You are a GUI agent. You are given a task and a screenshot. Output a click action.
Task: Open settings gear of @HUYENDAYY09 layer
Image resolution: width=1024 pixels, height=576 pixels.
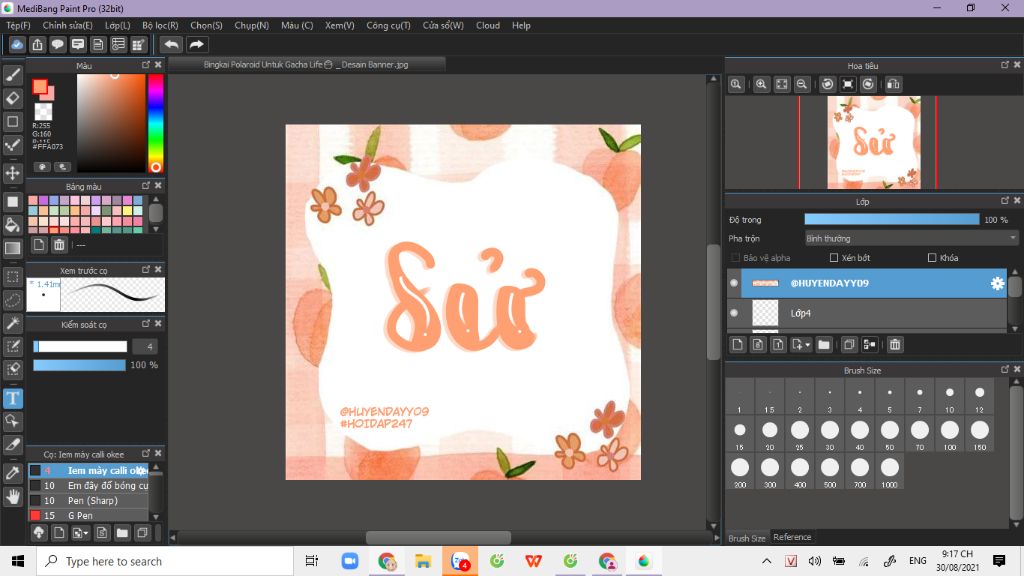point(997,284)
